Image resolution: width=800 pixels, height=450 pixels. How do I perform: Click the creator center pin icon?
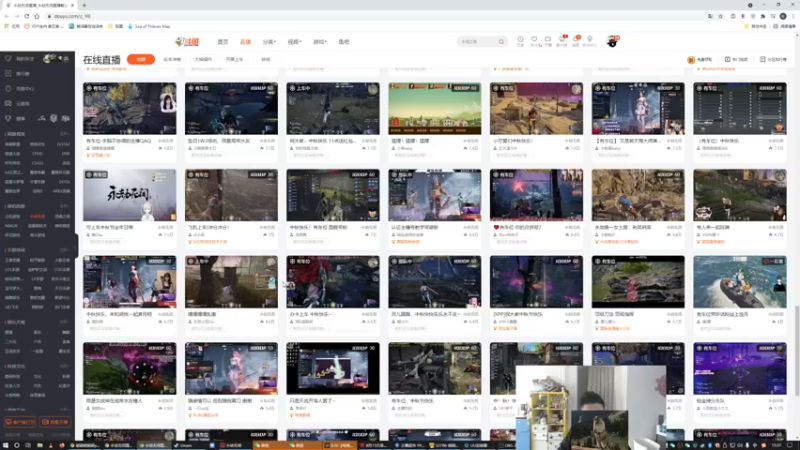tap(590, 41)
